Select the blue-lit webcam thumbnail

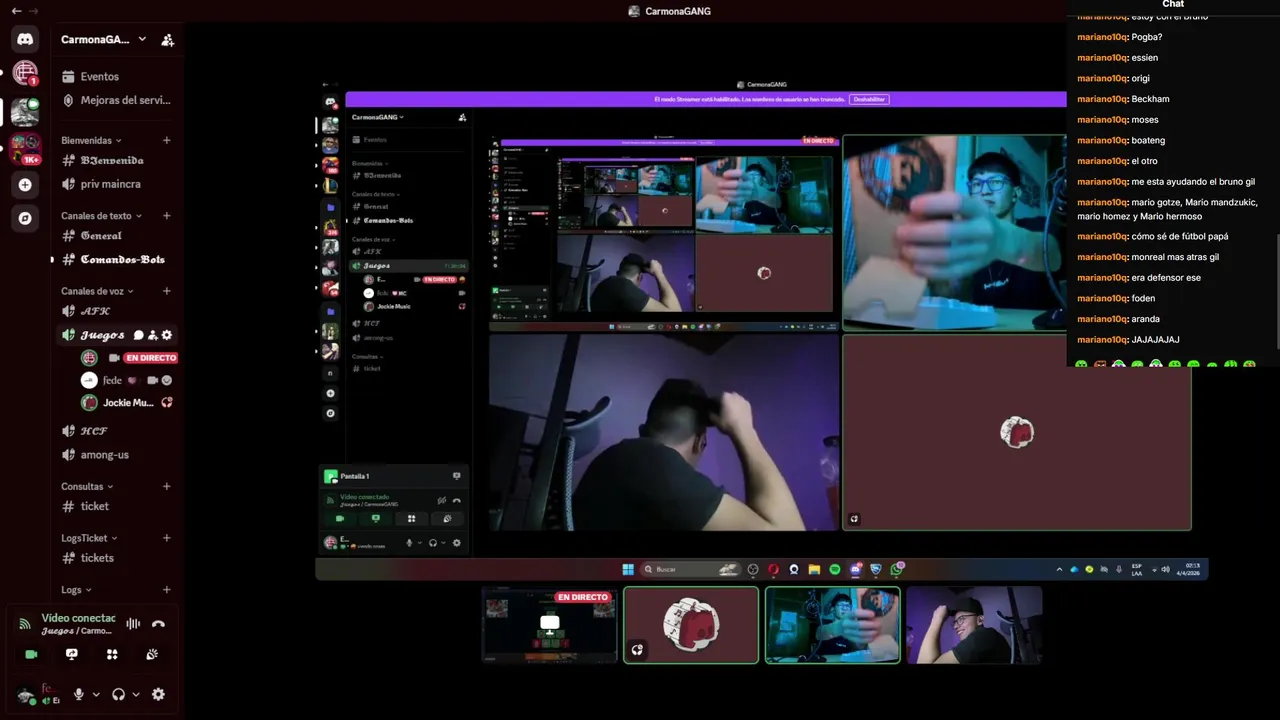pos(832,625)
